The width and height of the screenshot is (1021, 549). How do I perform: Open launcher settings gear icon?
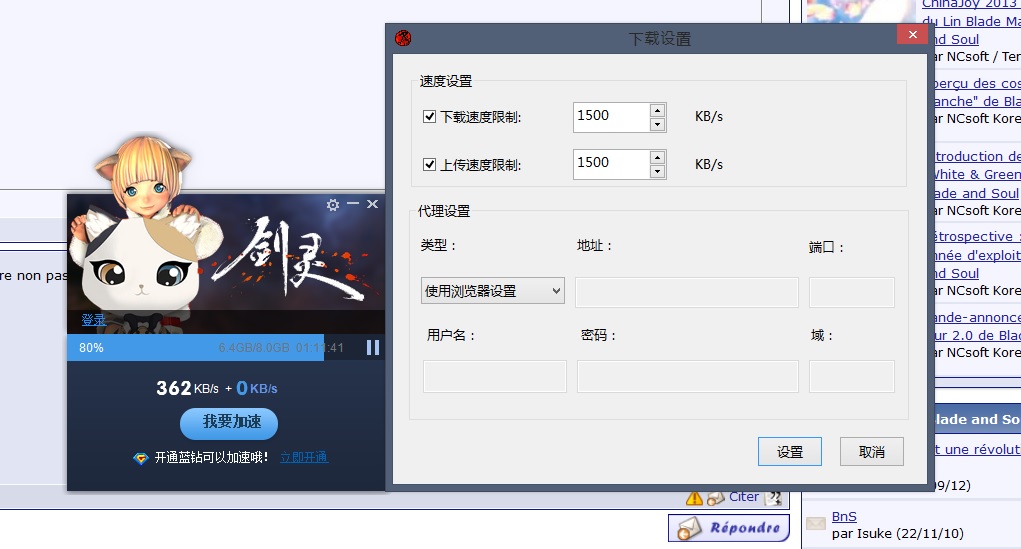point(333,204)
